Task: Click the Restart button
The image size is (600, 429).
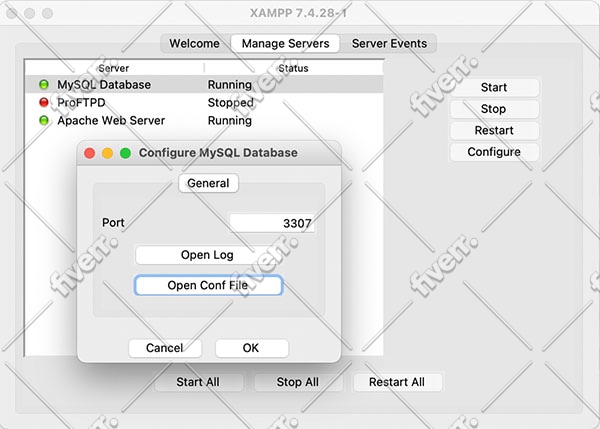Action: pos(494,130)
